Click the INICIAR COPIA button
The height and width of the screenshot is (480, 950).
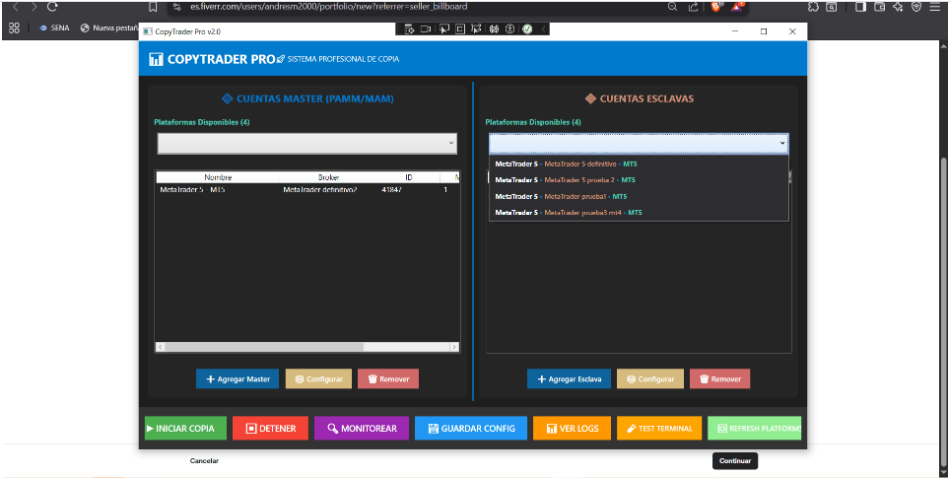pos(185,428)
